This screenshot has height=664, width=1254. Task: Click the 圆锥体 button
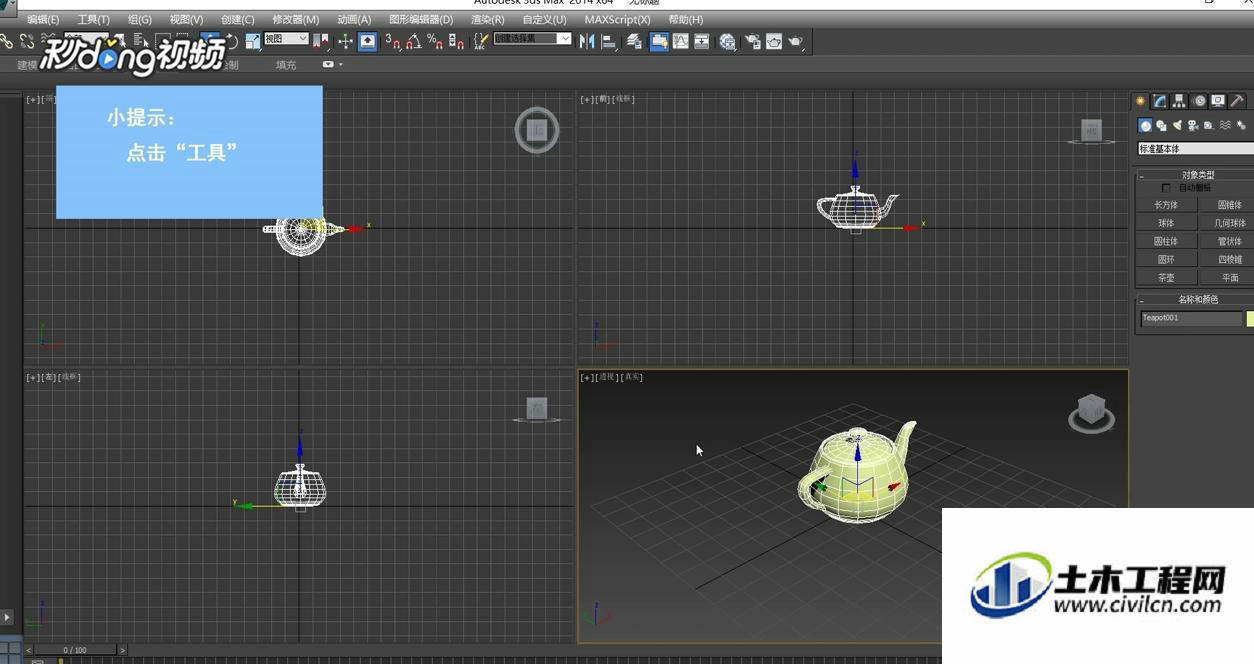tap(1229, 205)
